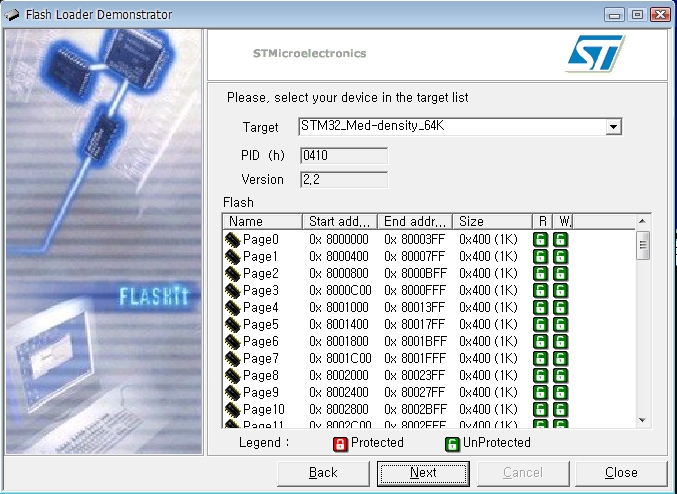This screenshot has height=494, width=677.
Task: Click the Page0 chip icon
Action: [232, 240]
